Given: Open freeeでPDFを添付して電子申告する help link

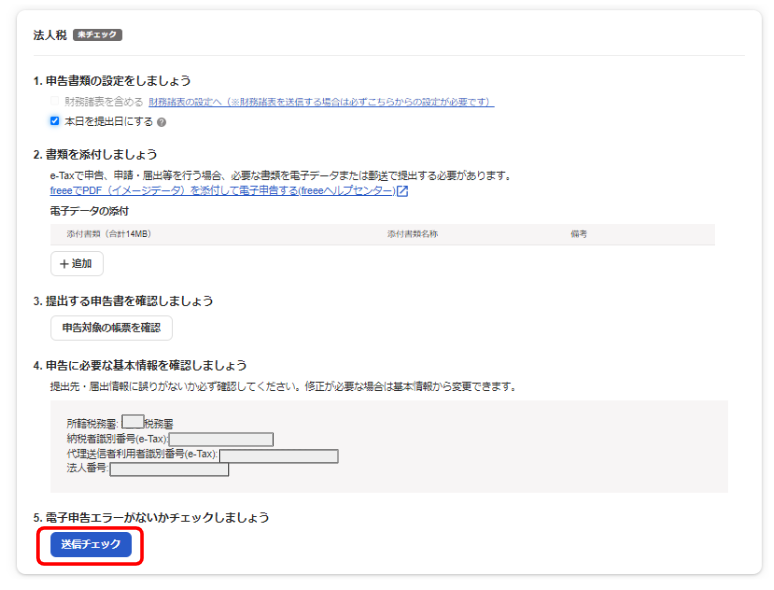Looking at the screenshot, I should coord(223,191).
